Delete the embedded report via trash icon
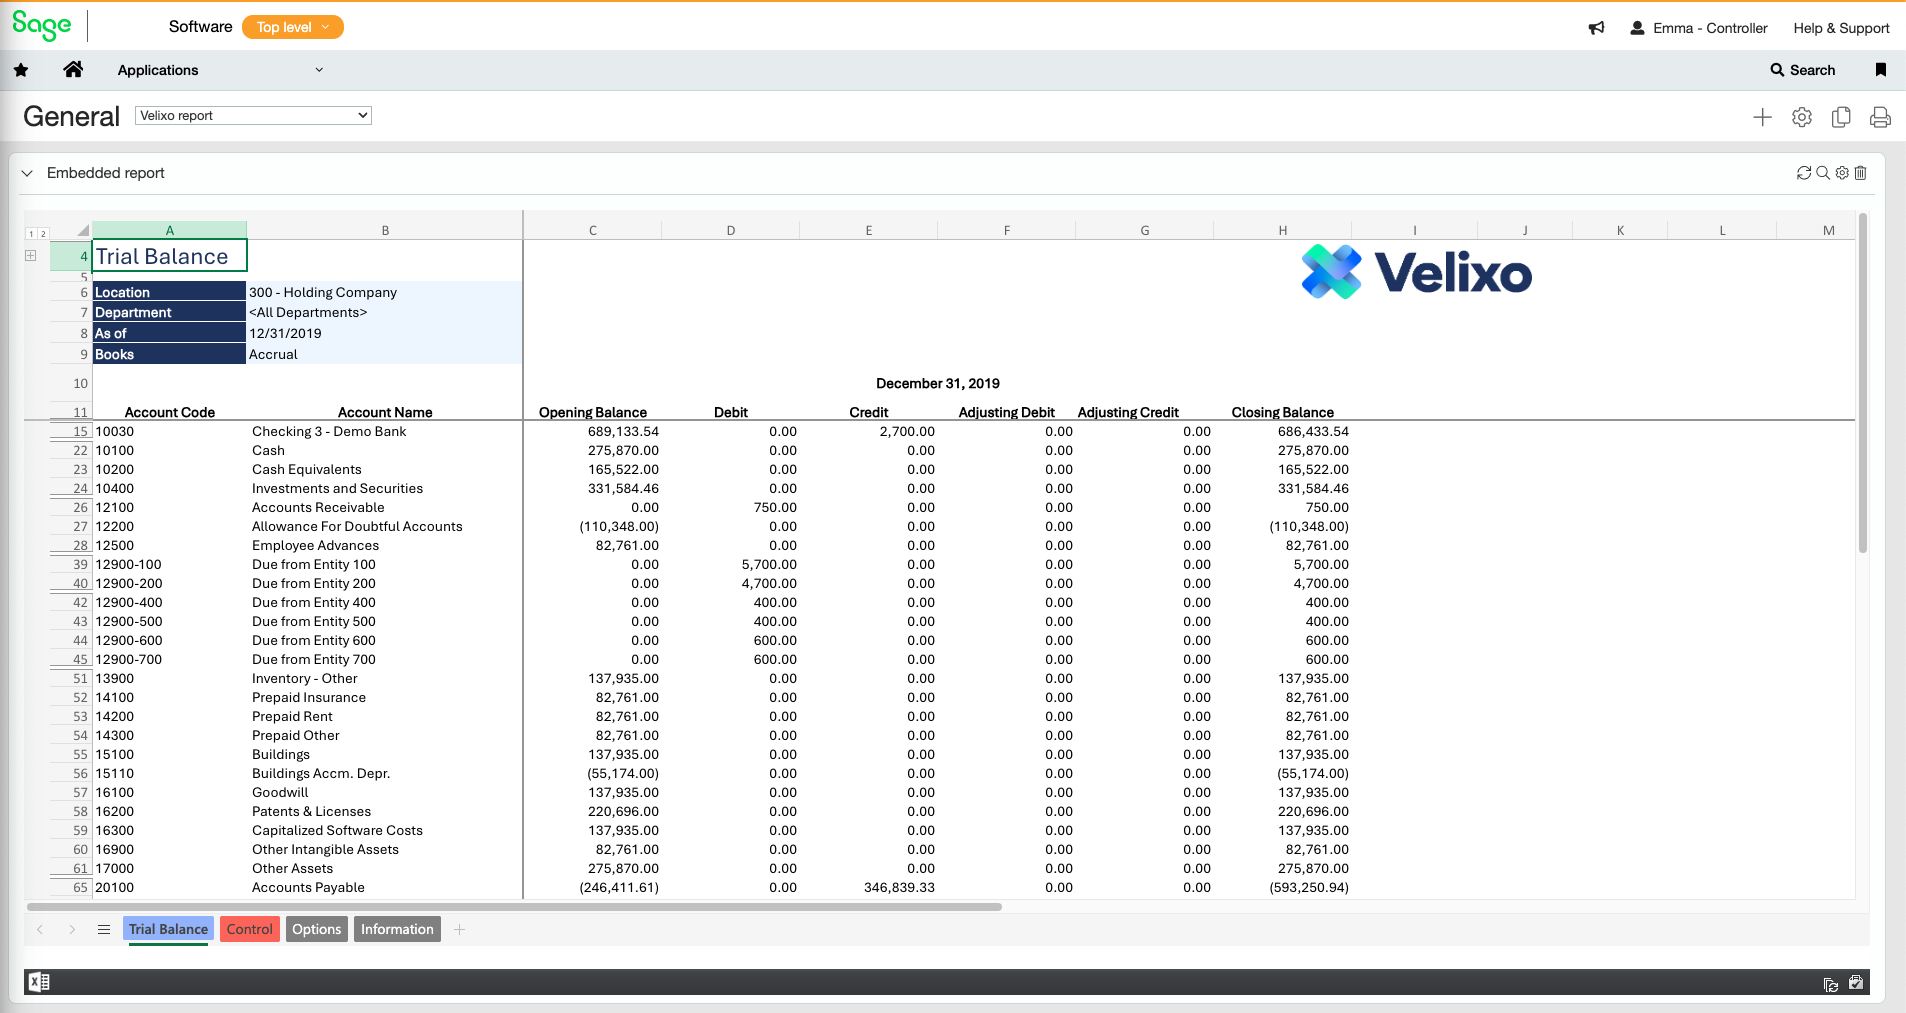 (x=1861, y=173)
